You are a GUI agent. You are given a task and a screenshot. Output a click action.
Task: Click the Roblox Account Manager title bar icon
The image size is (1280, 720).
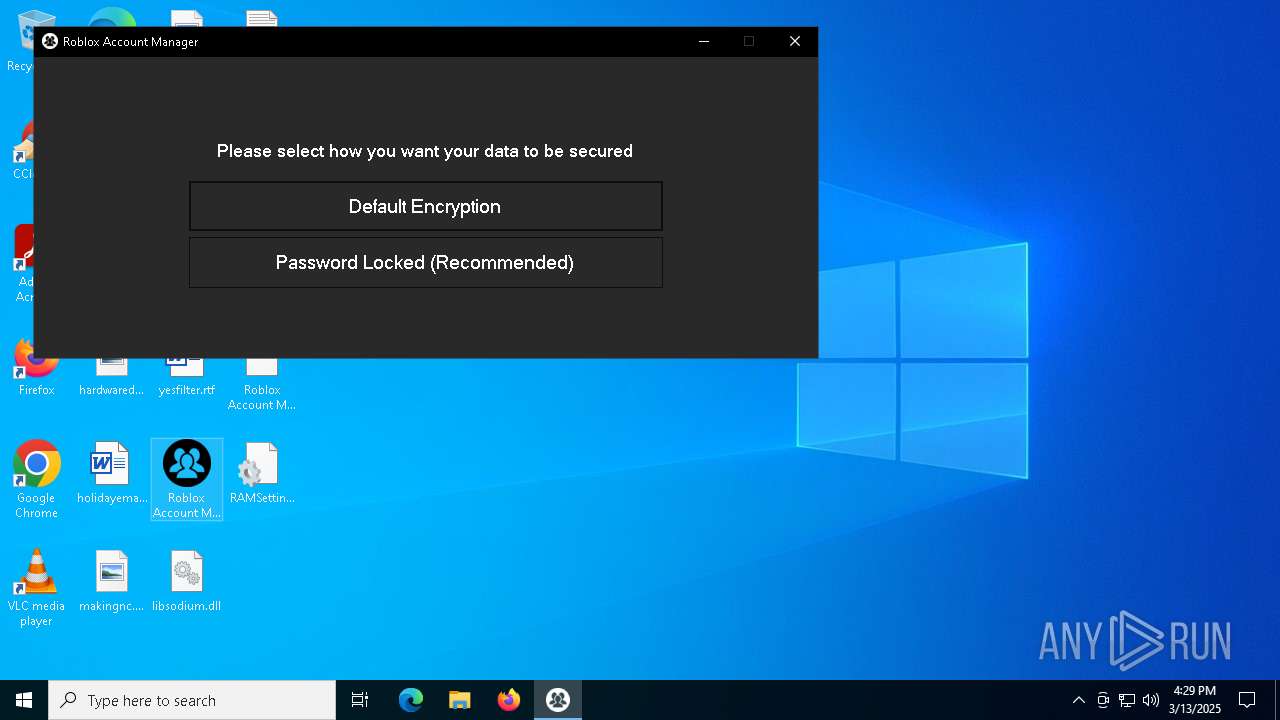pyautogui.click(x=50, y=41)
